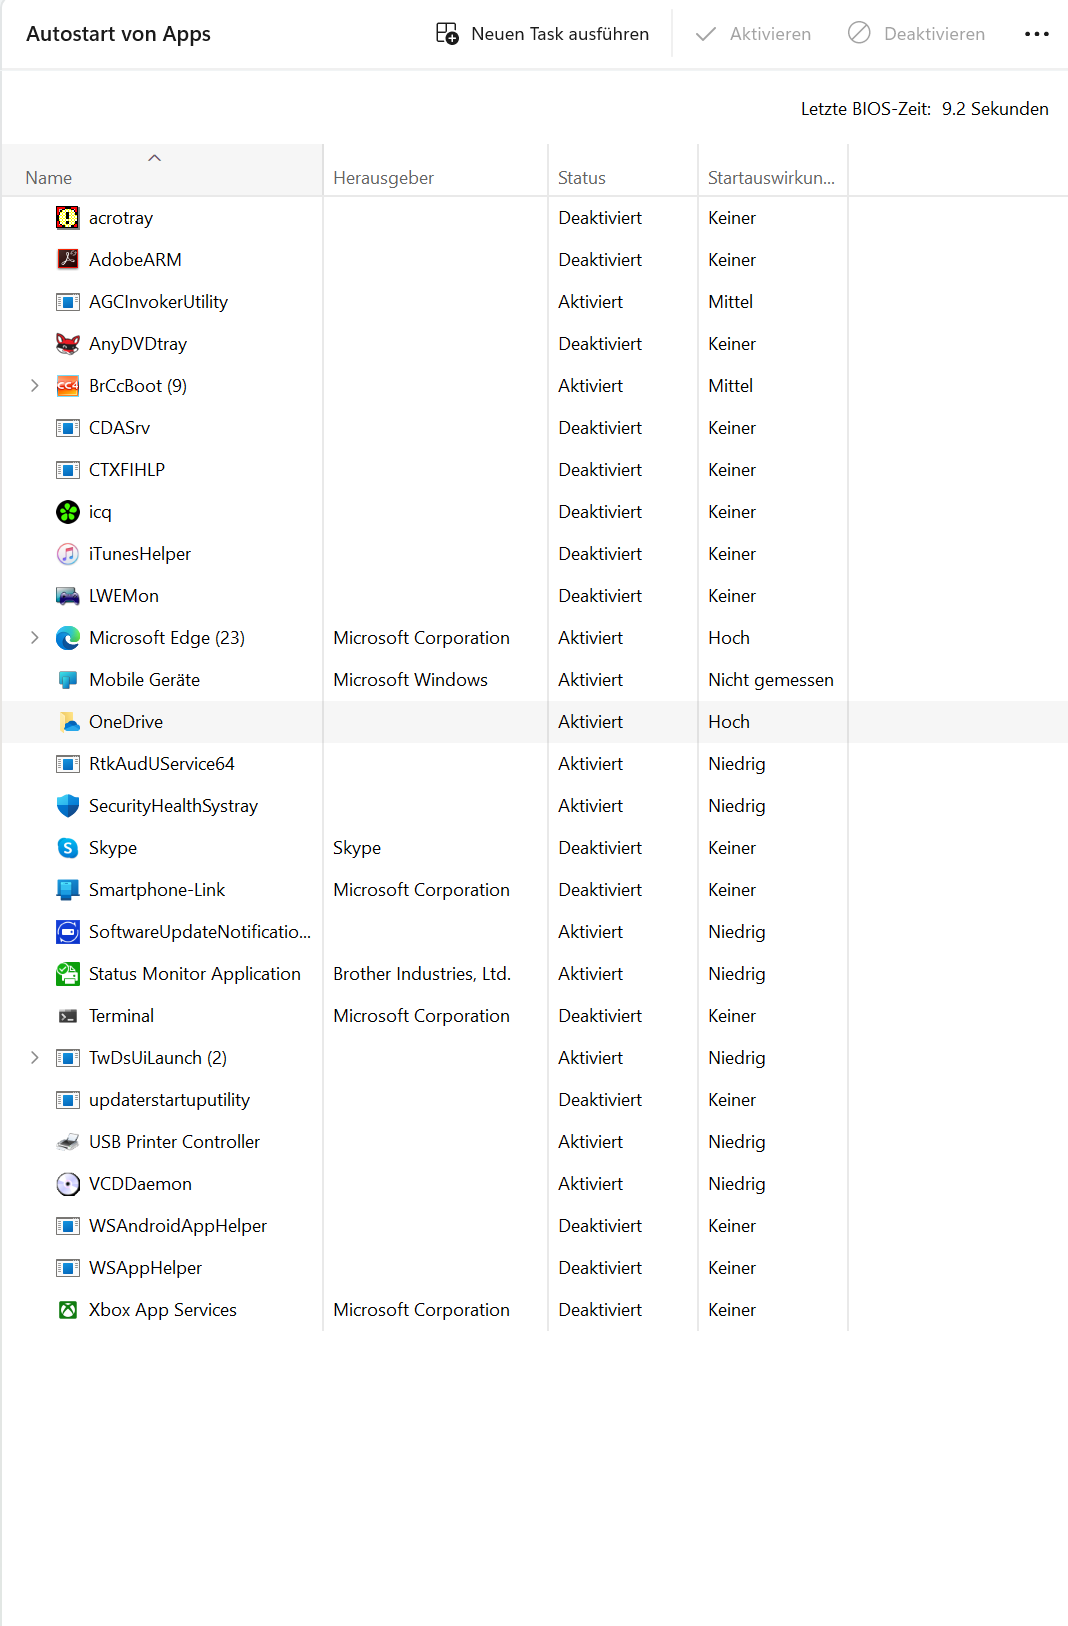Screen dimensions: 1068x1626
Task: Click the Mobile Geräte icon
Action: pyautogui.click(x=67, y=680)
